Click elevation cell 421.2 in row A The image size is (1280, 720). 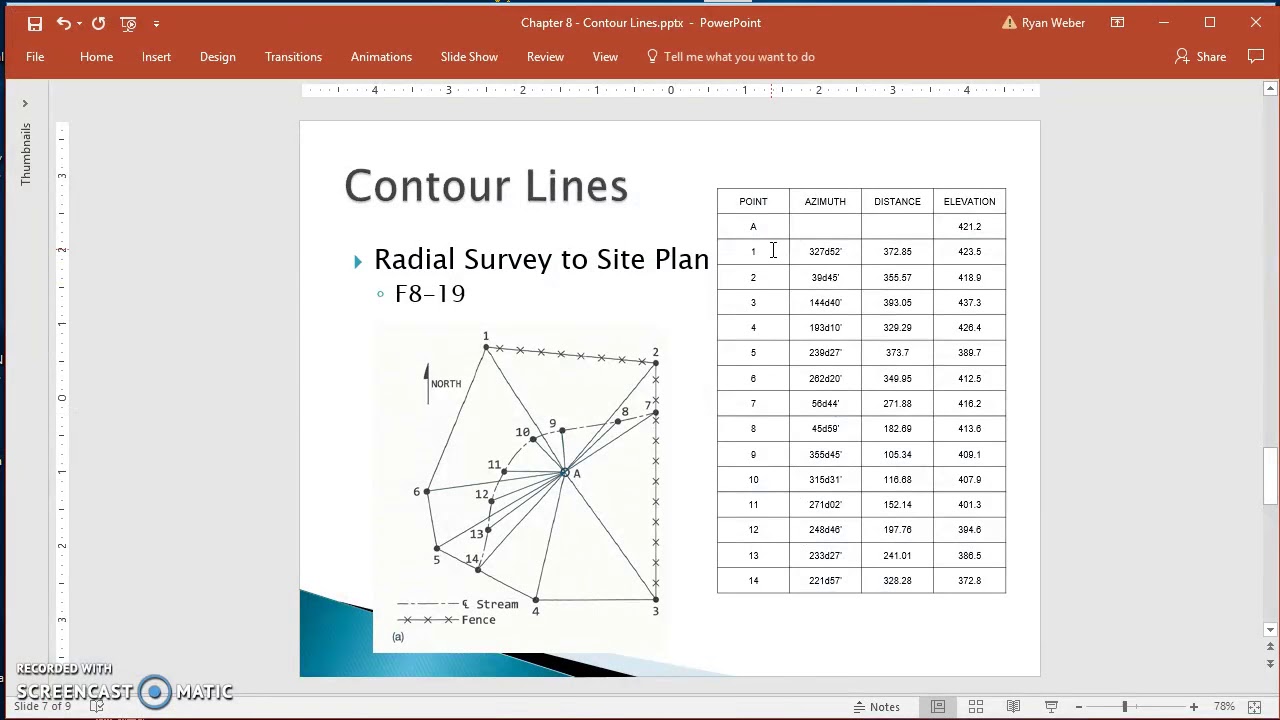tap(969, 227)
